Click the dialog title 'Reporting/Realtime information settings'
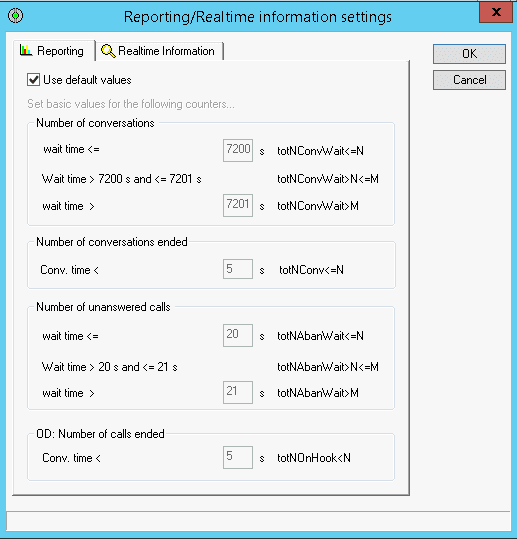This screenshot has width=517, height=539. pyautogui.click(x=258, y=17)
